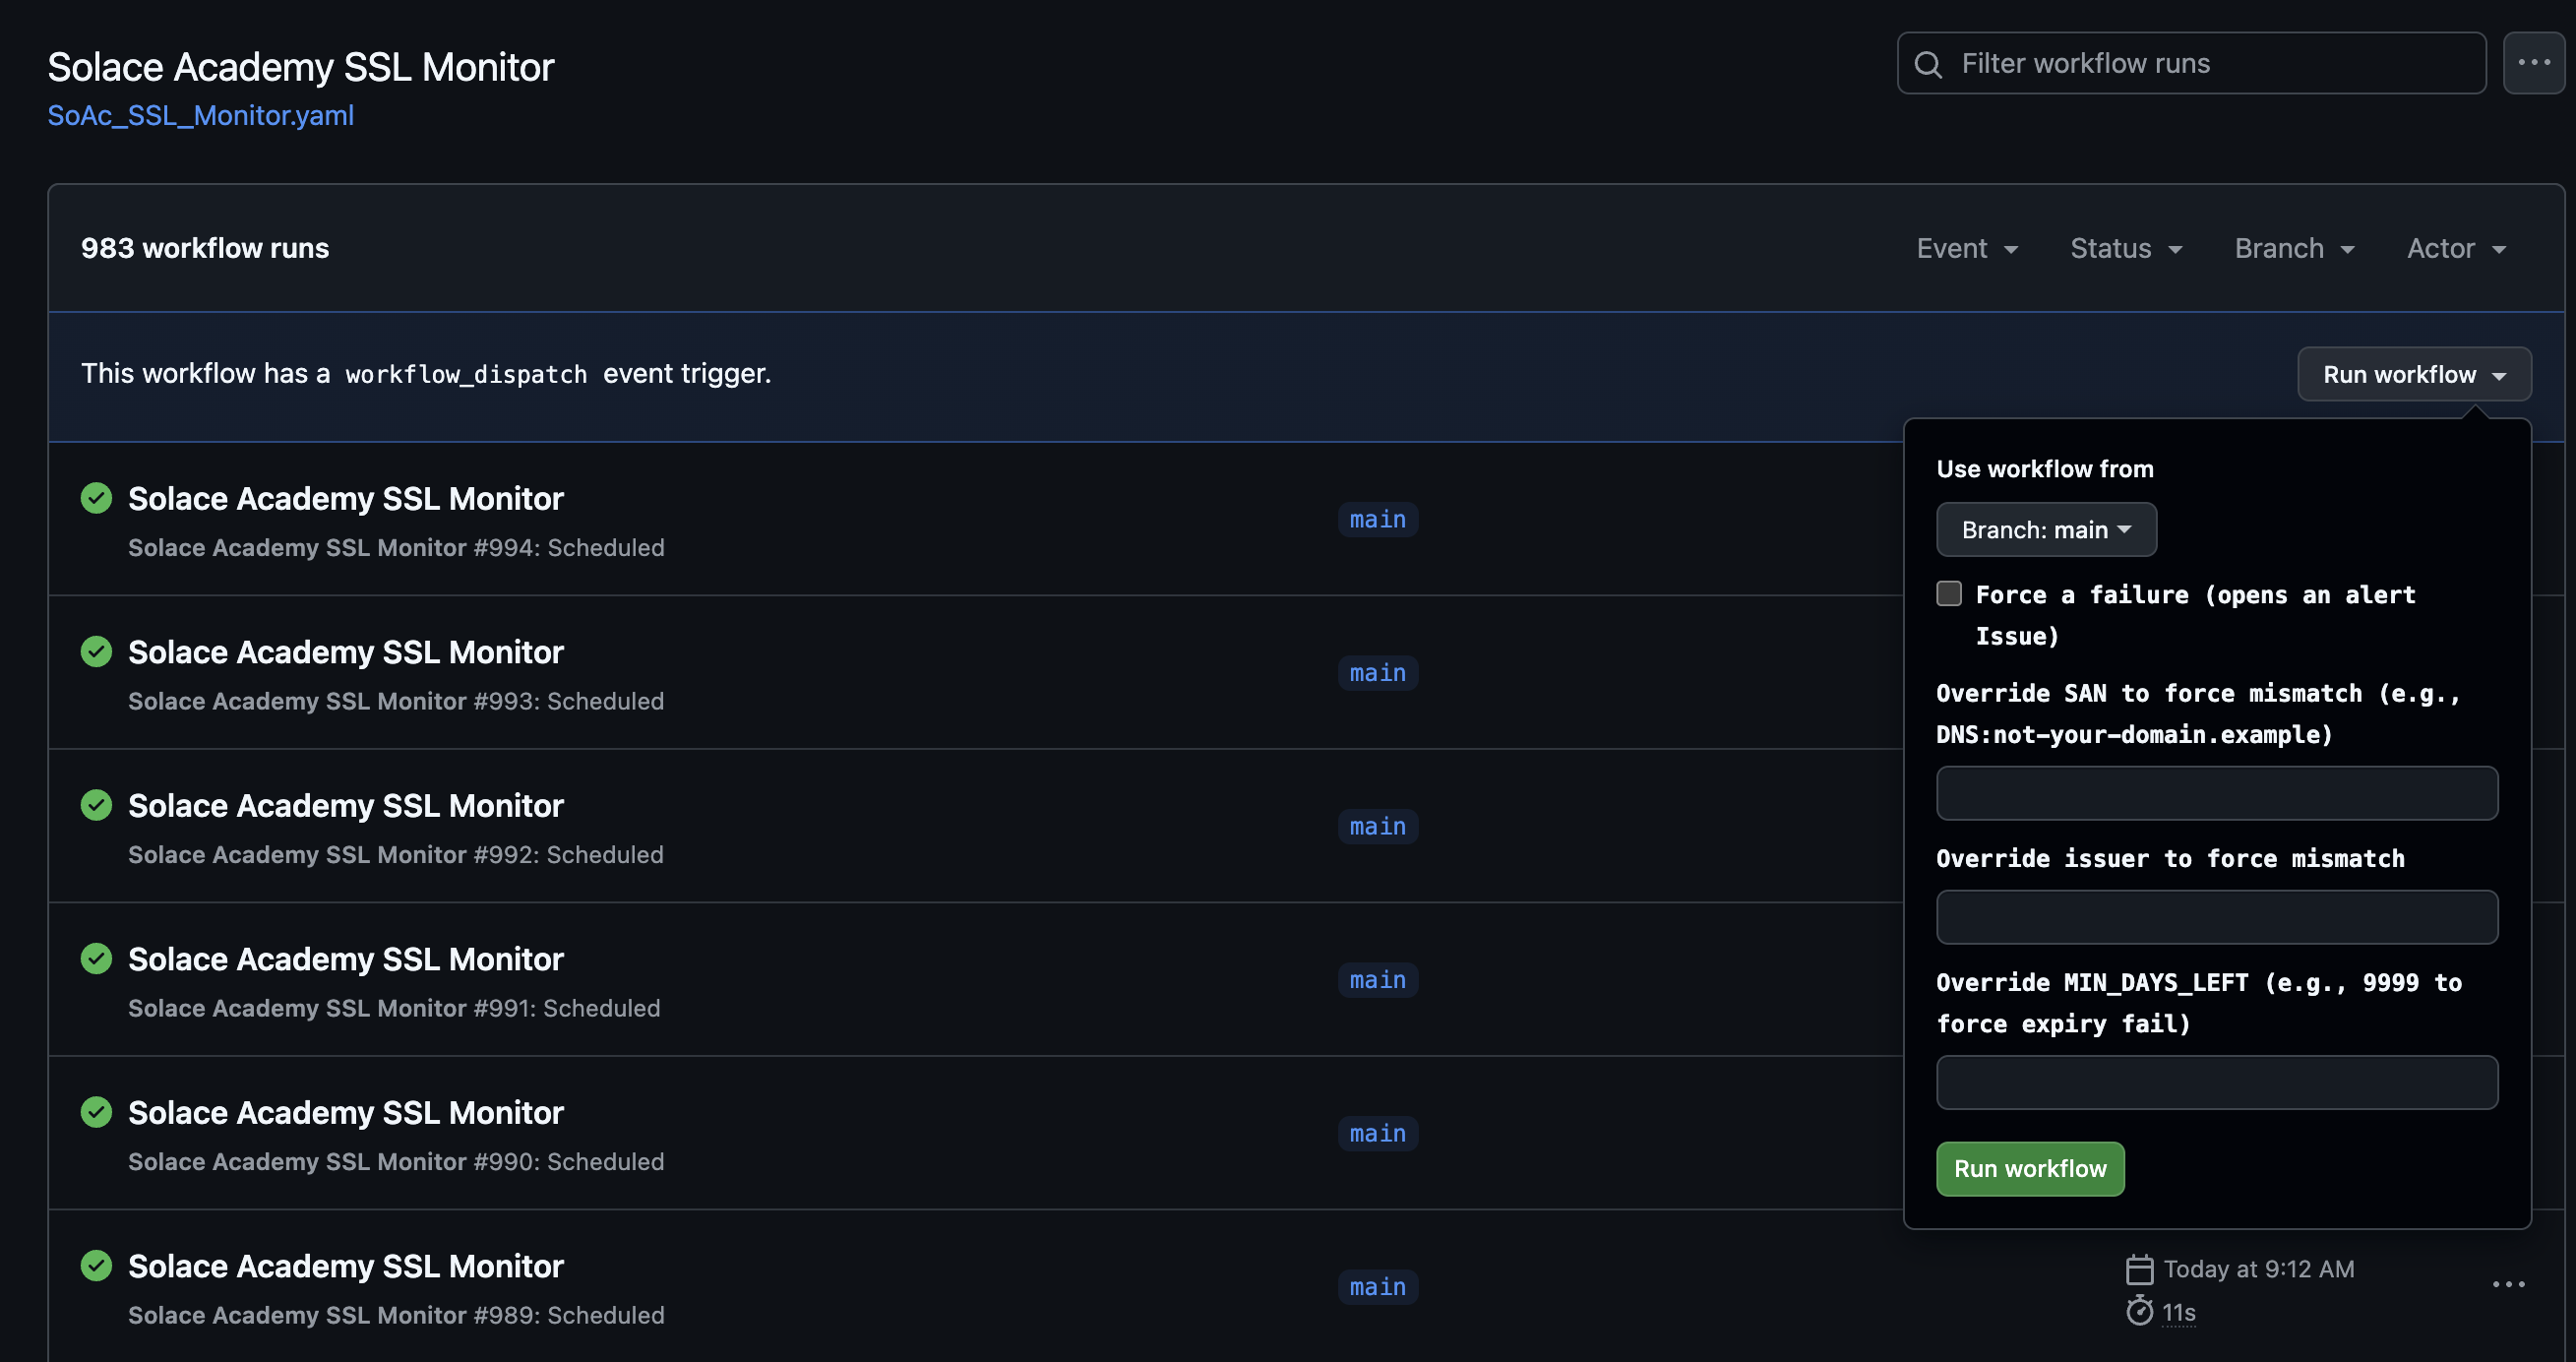
Task: Open Solace Academy SSL Monitor run #989
Action: pos(346,1267)
